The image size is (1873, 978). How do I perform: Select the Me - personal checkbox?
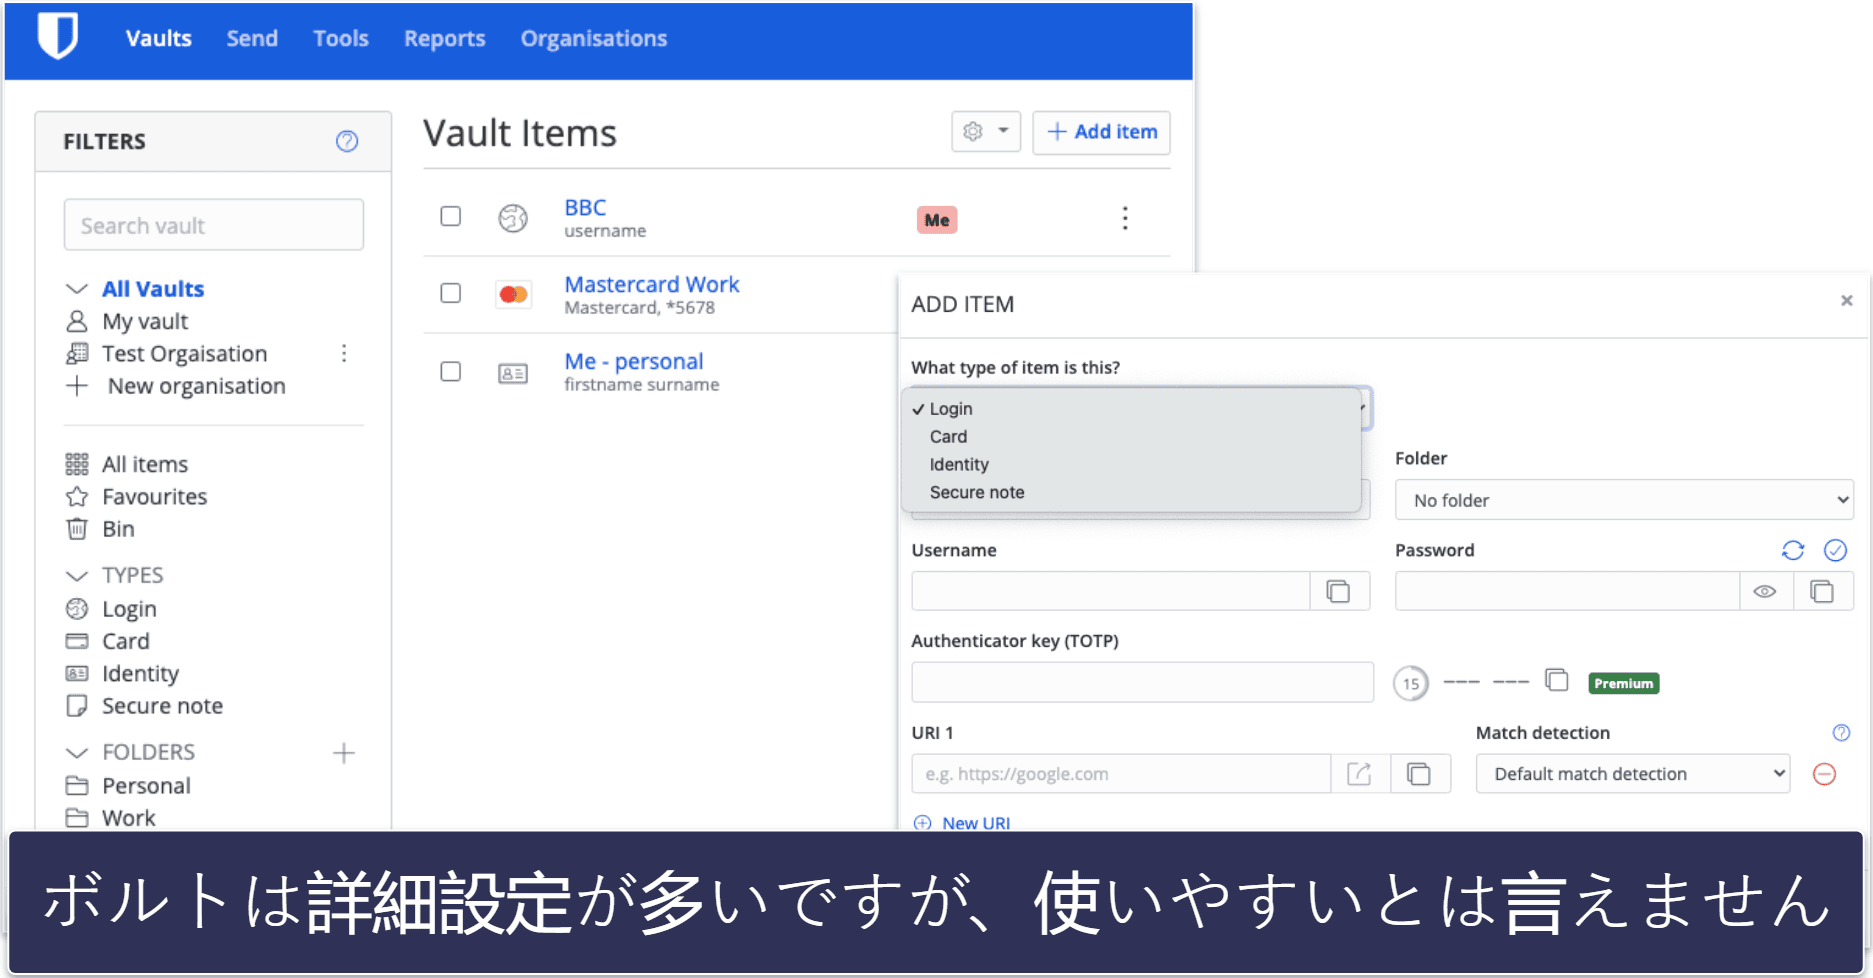click(451, 371)
